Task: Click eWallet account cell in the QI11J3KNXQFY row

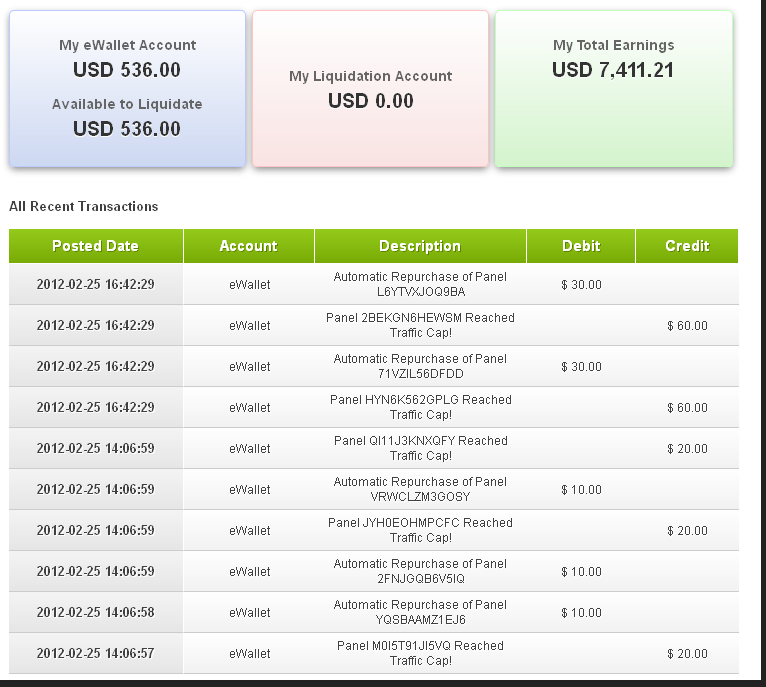Action: (x=250, y=449)
